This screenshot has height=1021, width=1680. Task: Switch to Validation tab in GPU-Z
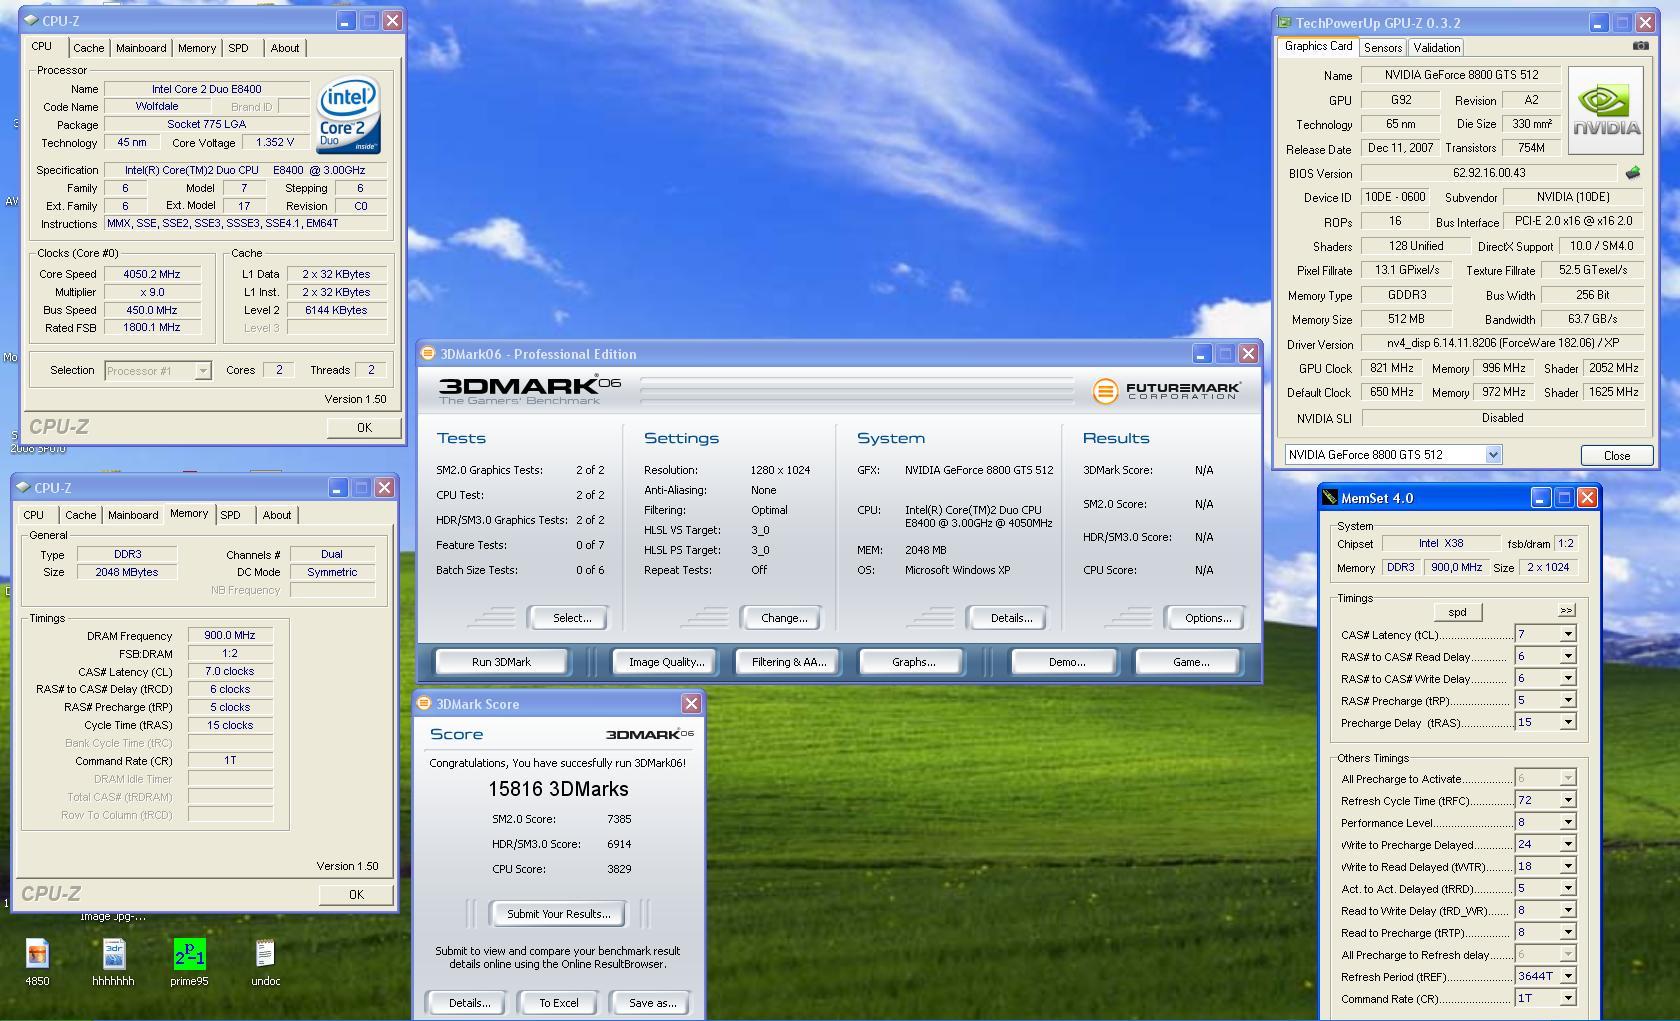1437,48
